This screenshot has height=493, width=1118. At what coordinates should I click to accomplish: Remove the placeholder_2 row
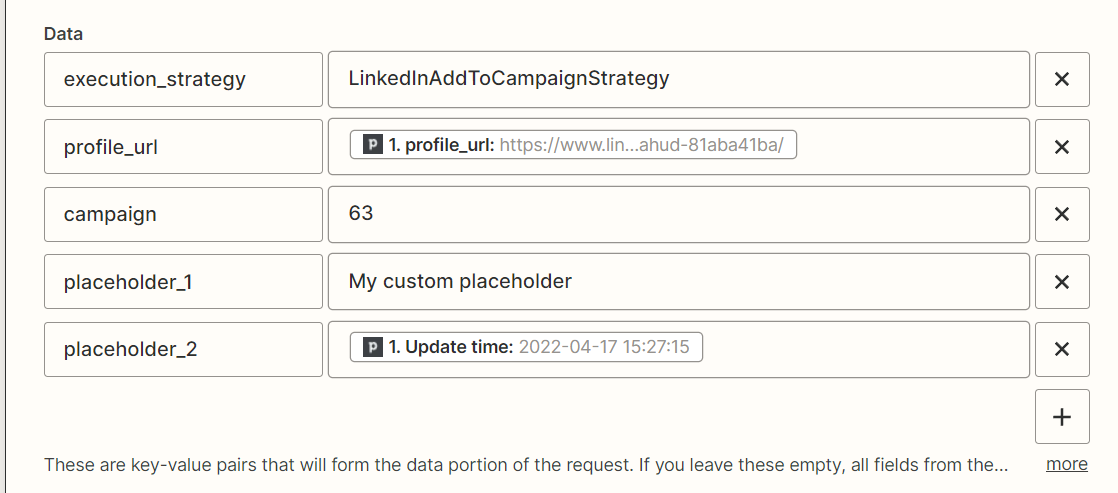click(x=1062, y=349)
